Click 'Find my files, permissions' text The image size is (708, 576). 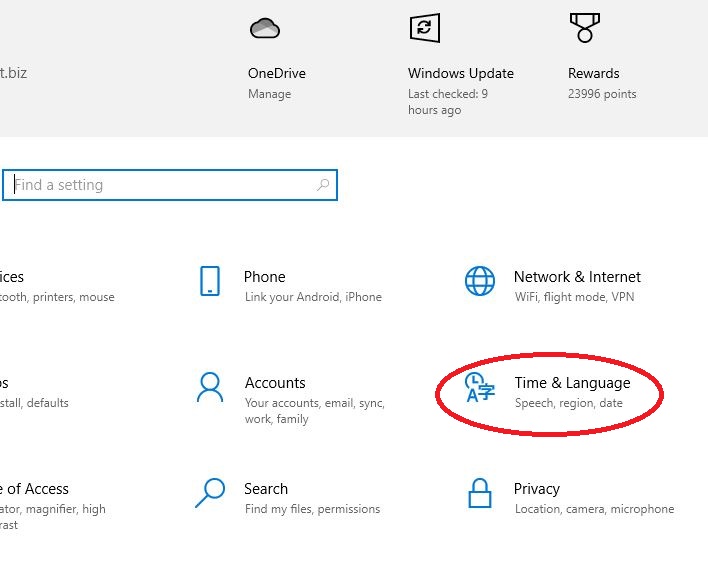click(x=312, y=509)
